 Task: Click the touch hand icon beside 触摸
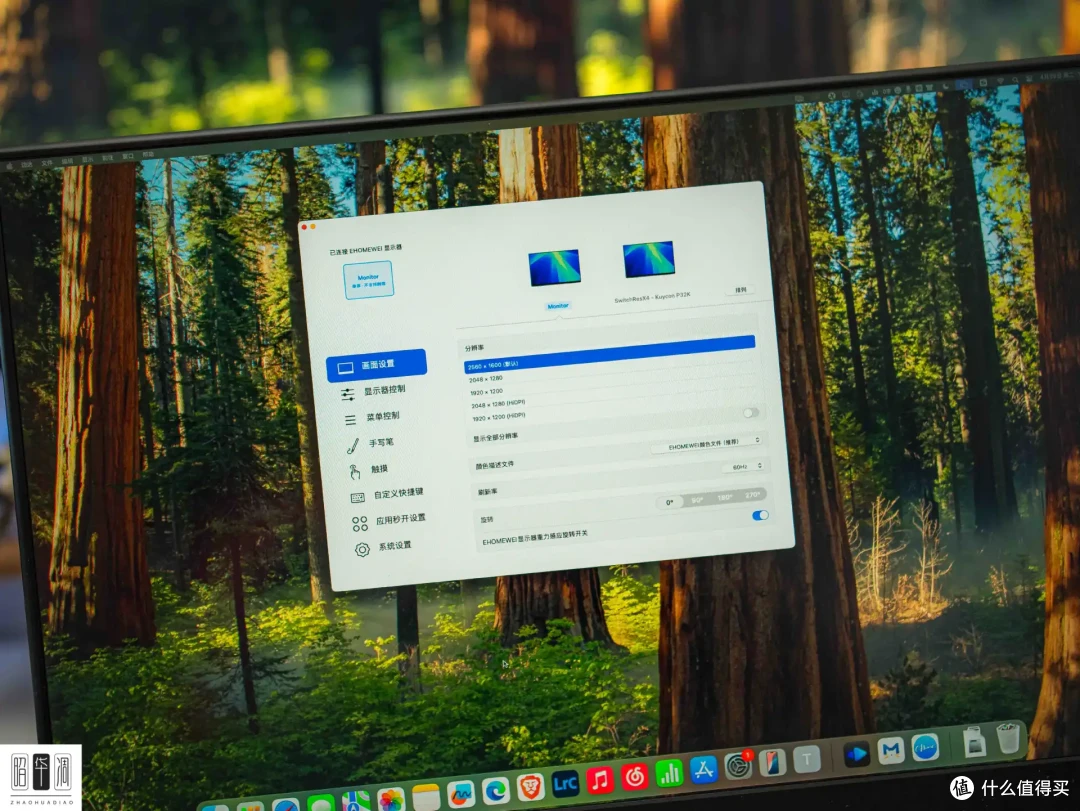[x=355, y=471]
